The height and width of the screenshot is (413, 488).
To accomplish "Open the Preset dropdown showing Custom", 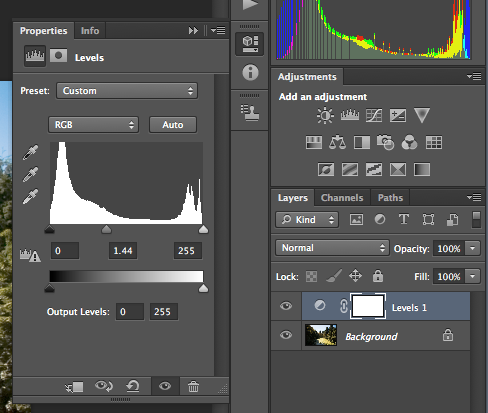I will [127, 91].
